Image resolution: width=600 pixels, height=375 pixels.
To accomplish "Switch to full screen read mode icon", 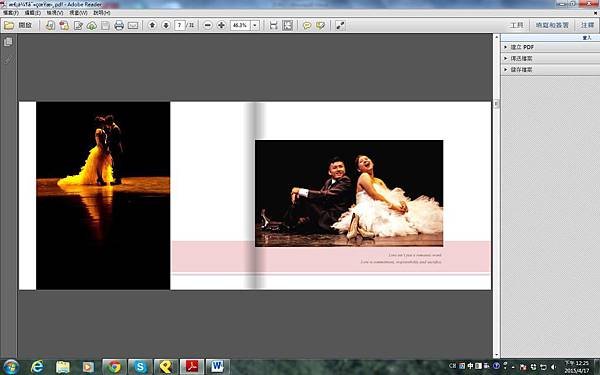I will [340, 26].
